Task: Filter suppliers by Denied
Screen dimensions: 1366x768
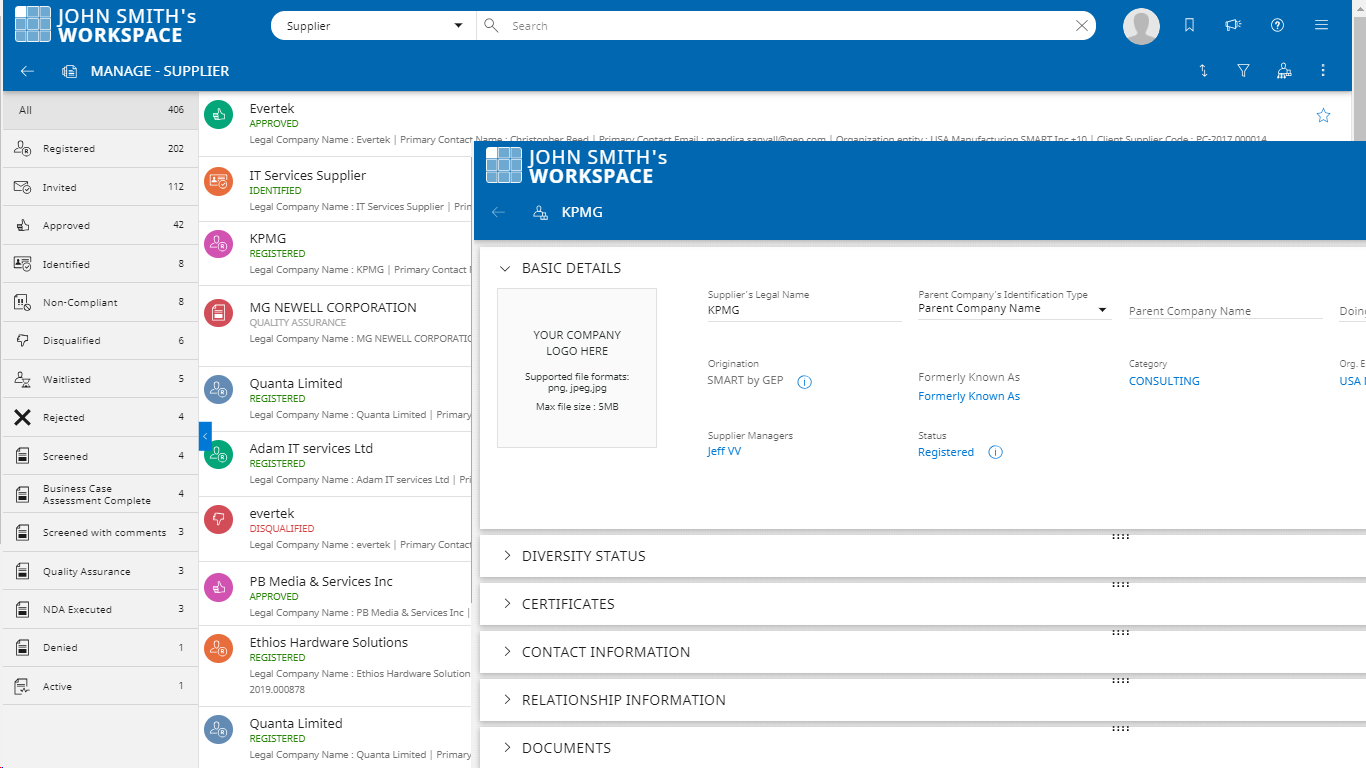Action: 100,647
